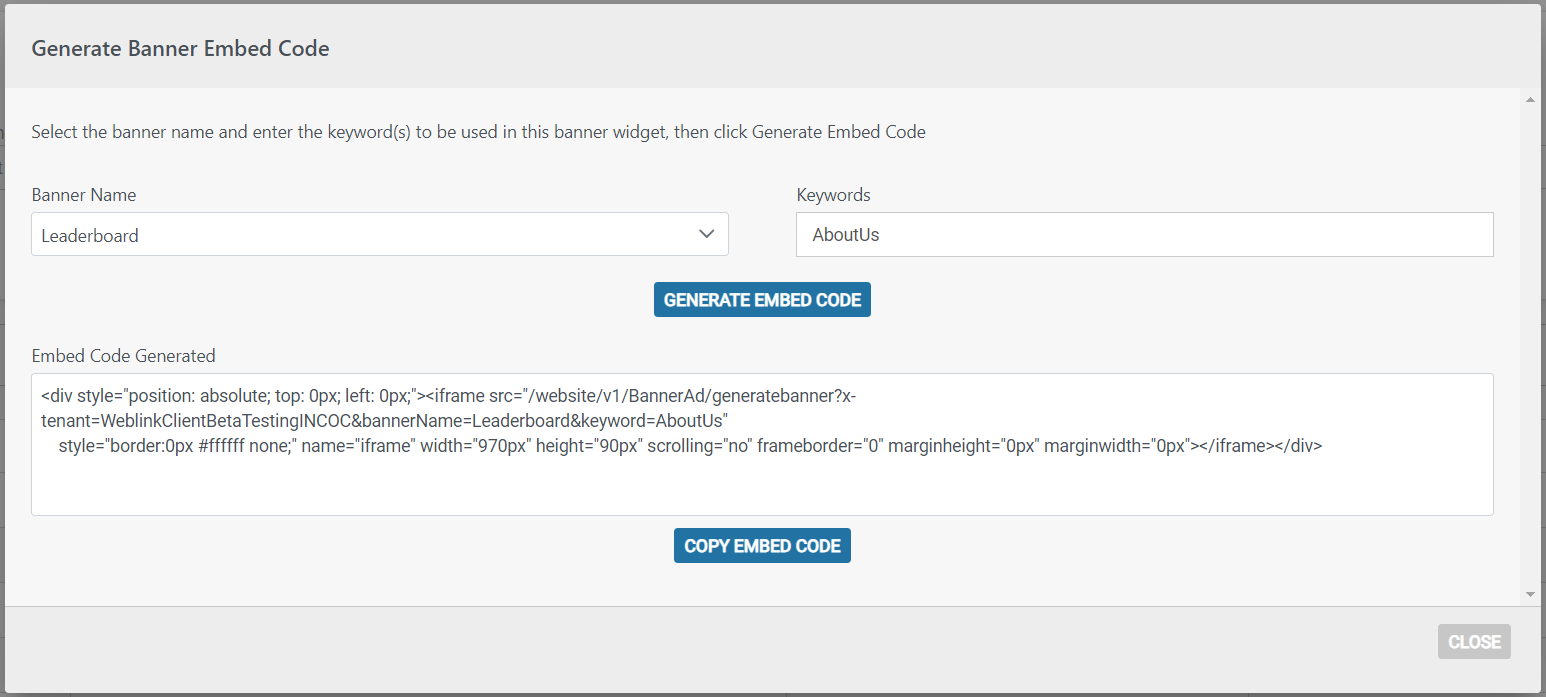
Task: Focus the Keywords field containing AboutUs
Action: (x=1145, y=234)
